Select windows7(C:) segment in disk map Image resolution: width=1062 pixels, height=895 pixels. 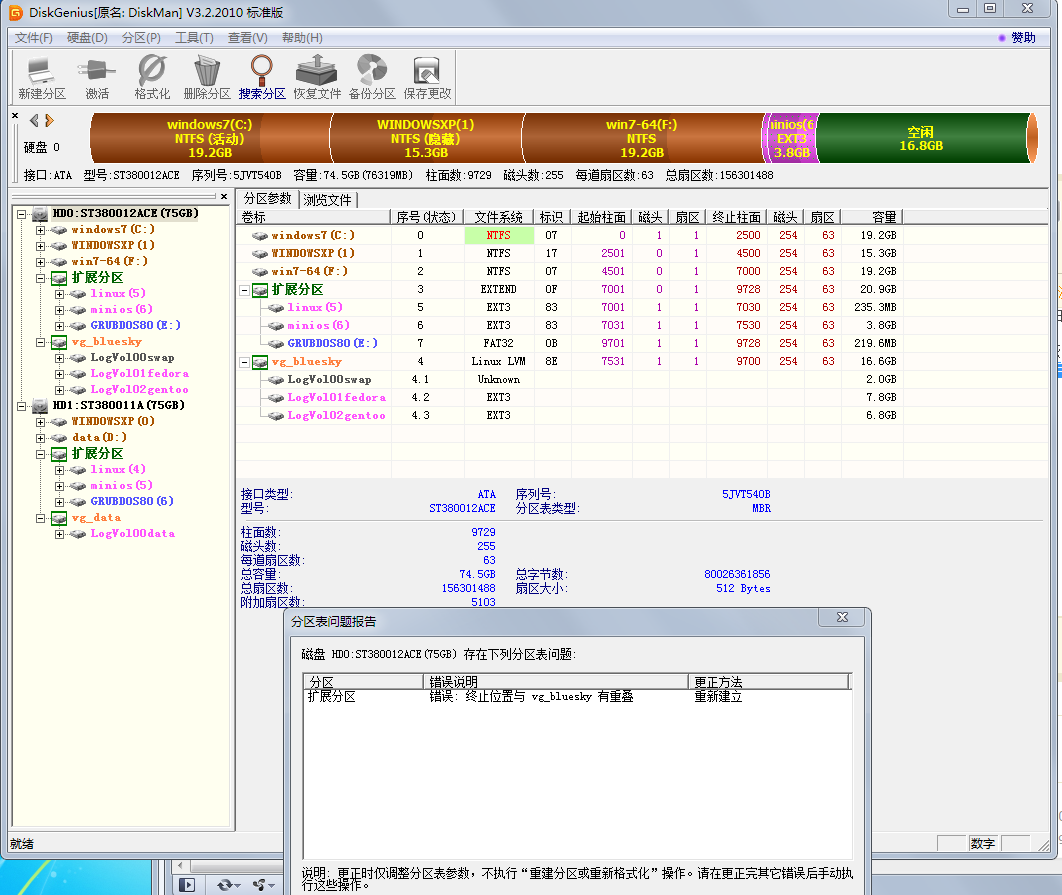[210, 138]
